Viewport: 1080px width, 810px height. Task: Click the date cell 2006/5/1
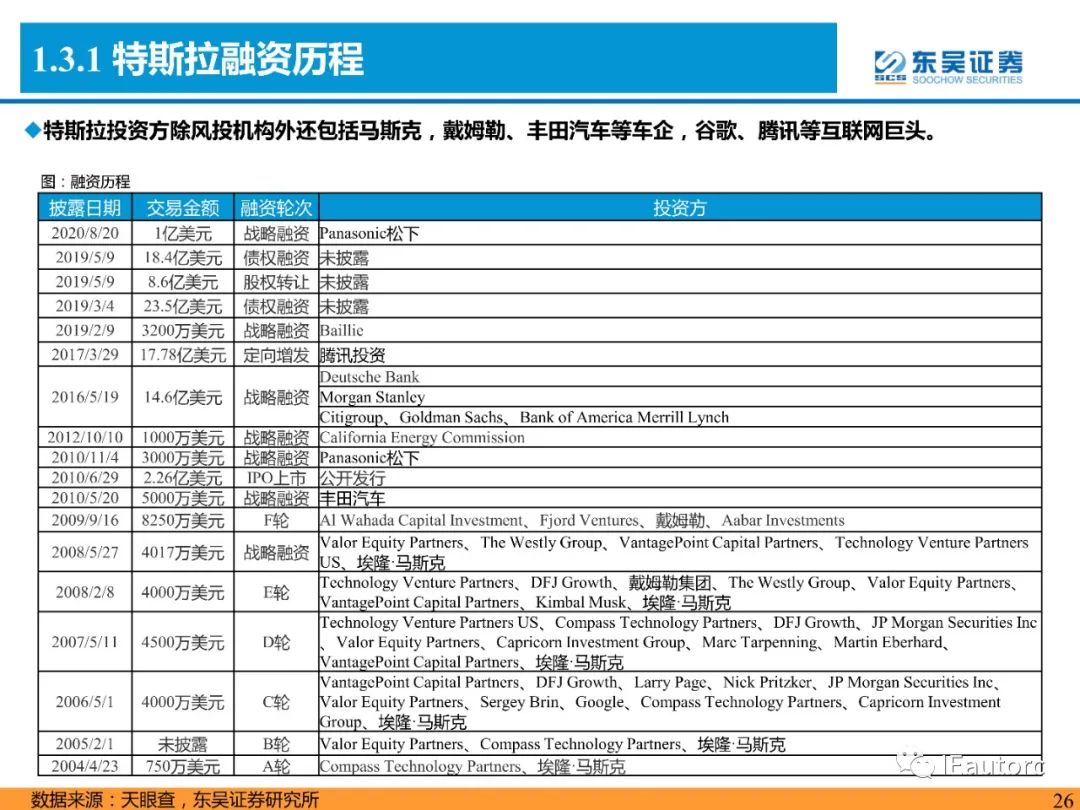85,702
